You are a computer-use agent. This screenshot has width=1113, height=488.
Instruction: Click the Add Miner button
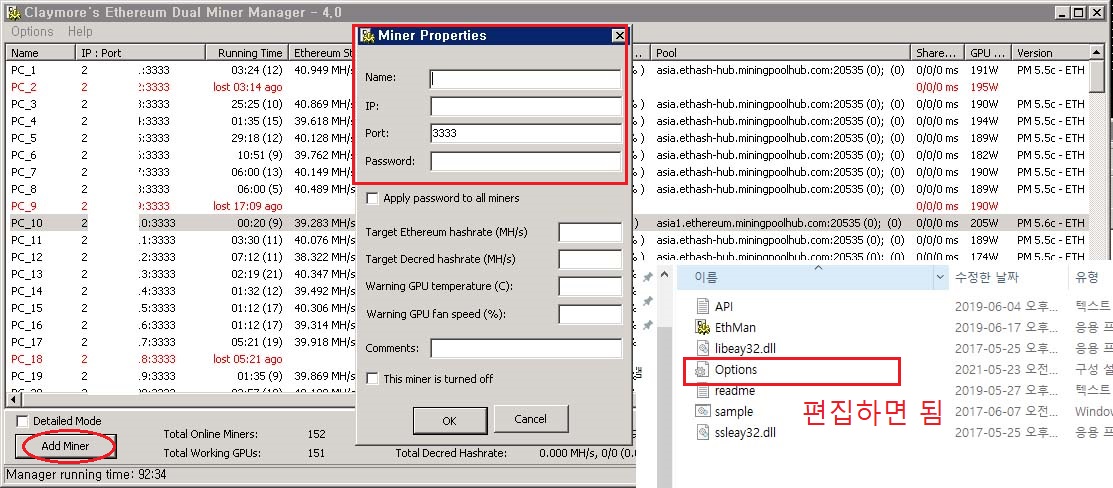click(65, 446)
